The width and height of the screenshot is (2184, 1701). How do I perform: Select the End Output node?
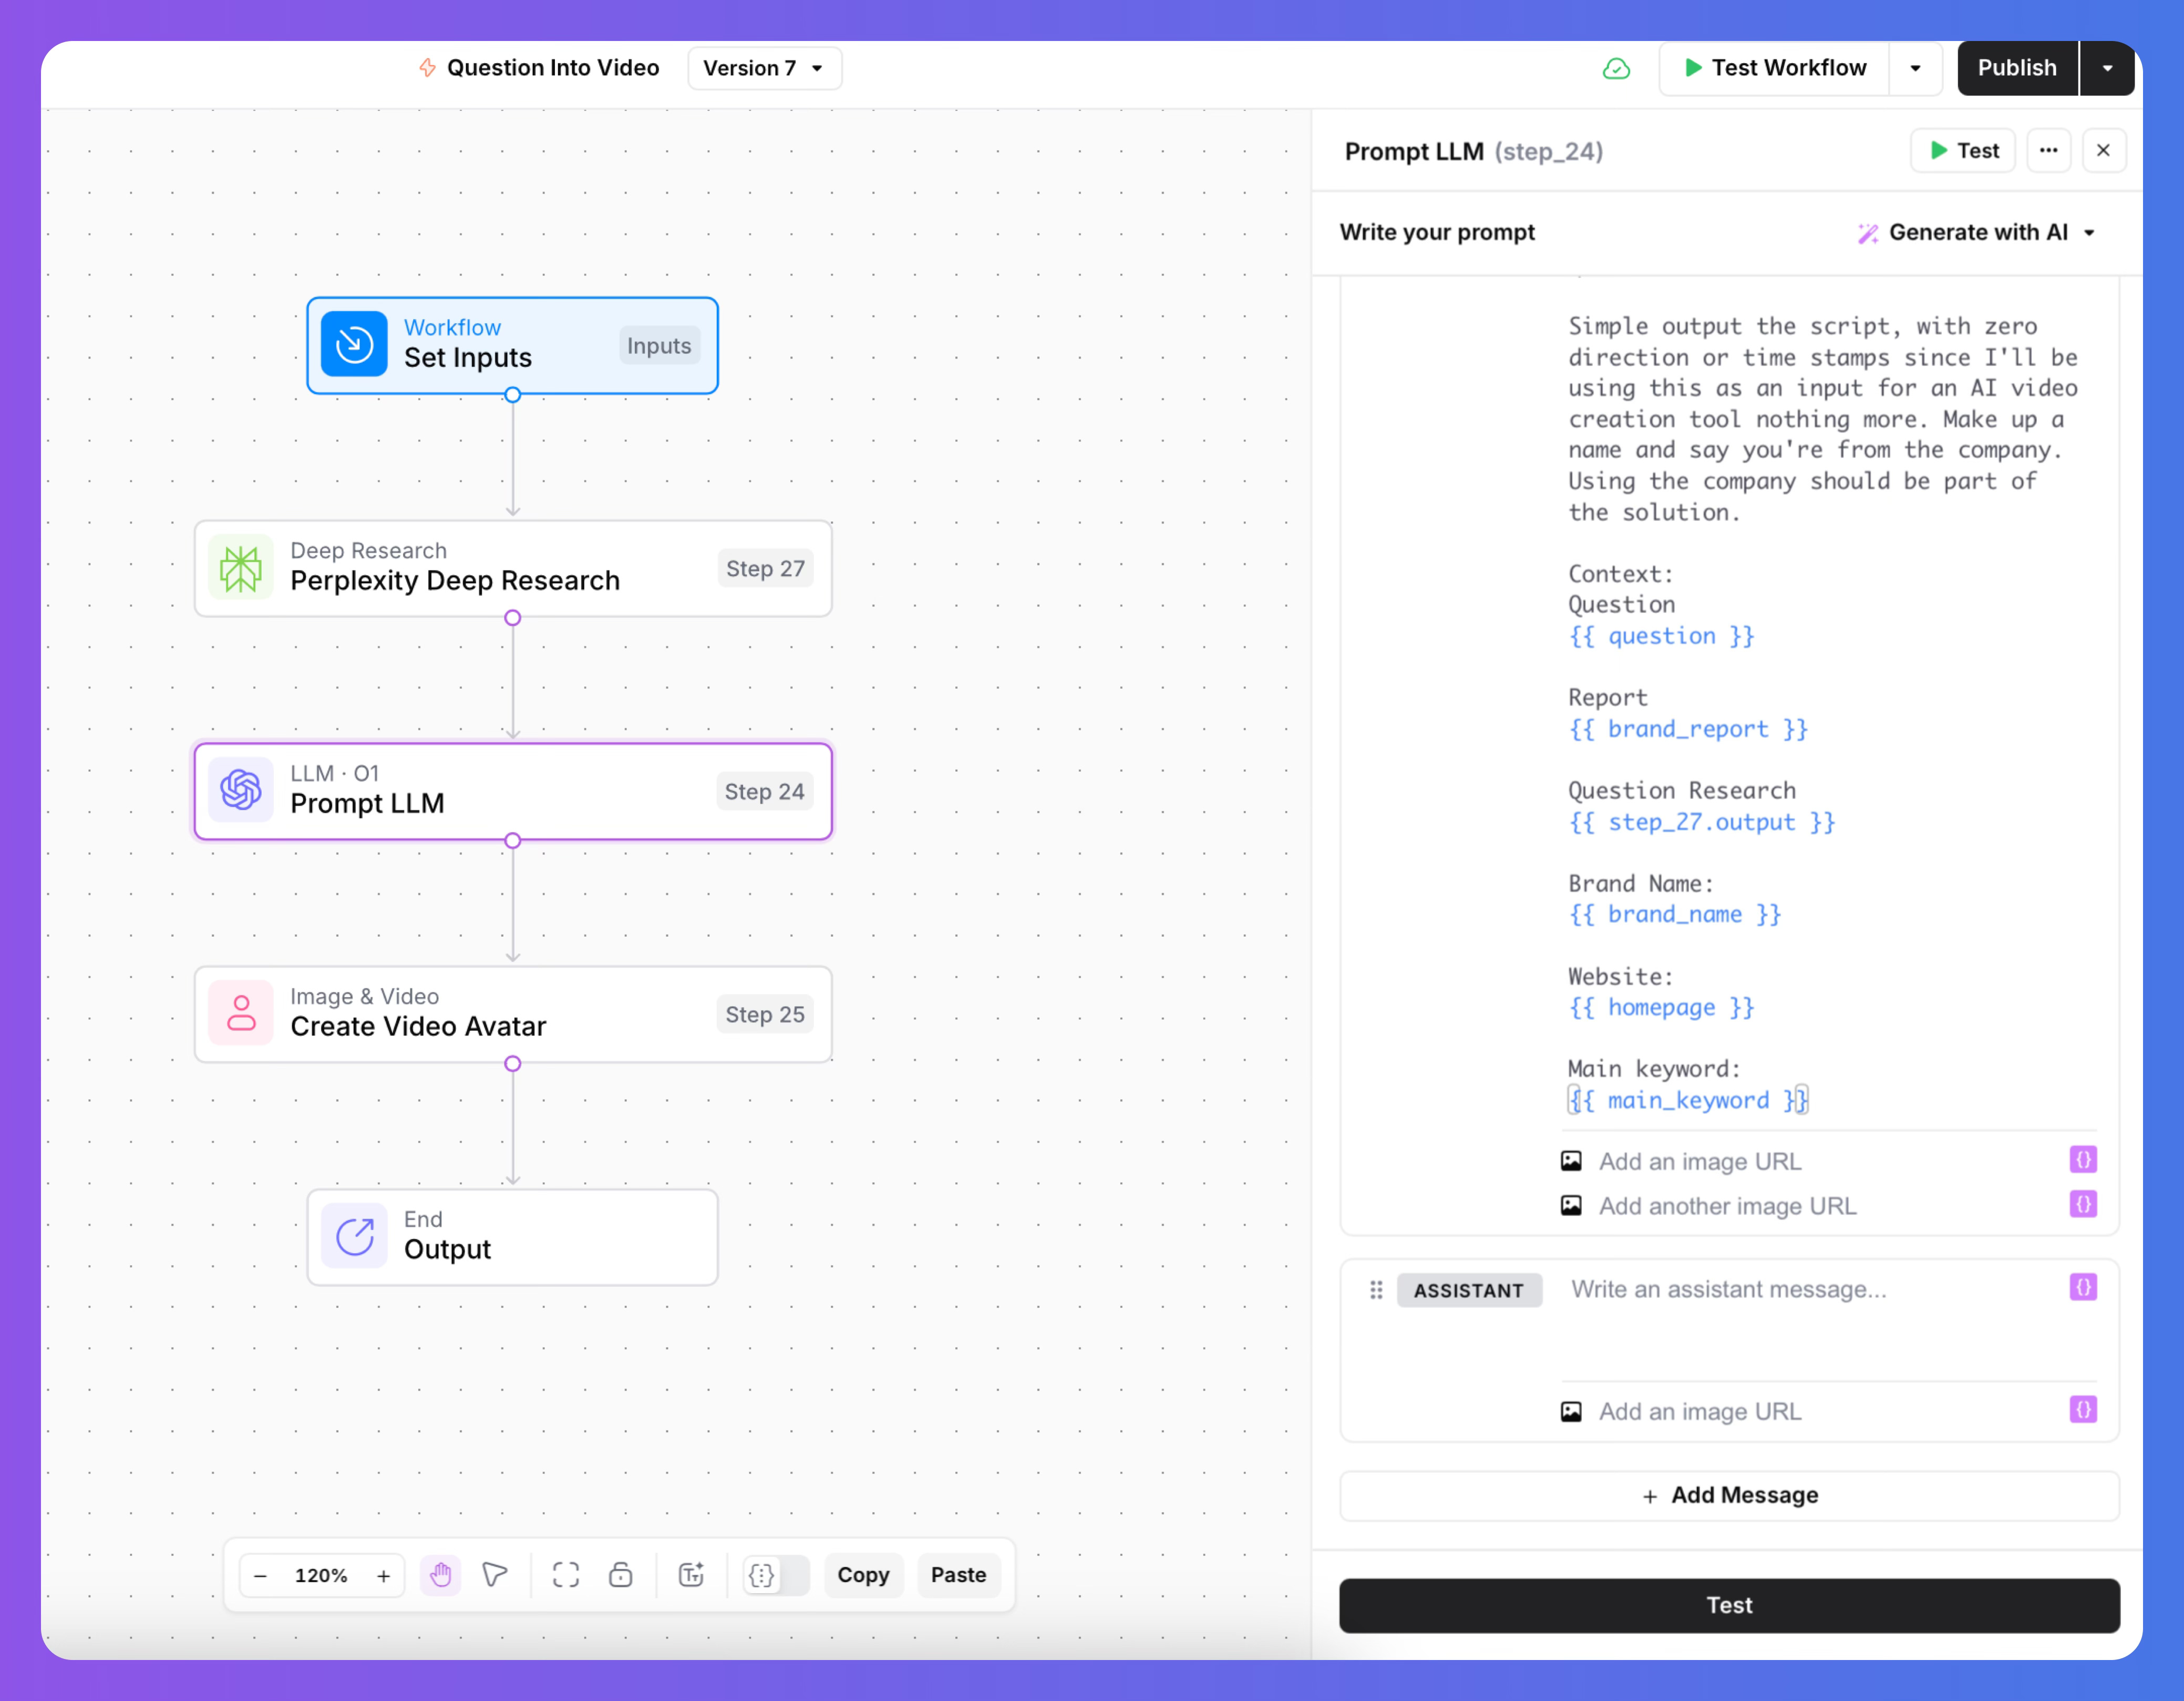[512, 1236]
